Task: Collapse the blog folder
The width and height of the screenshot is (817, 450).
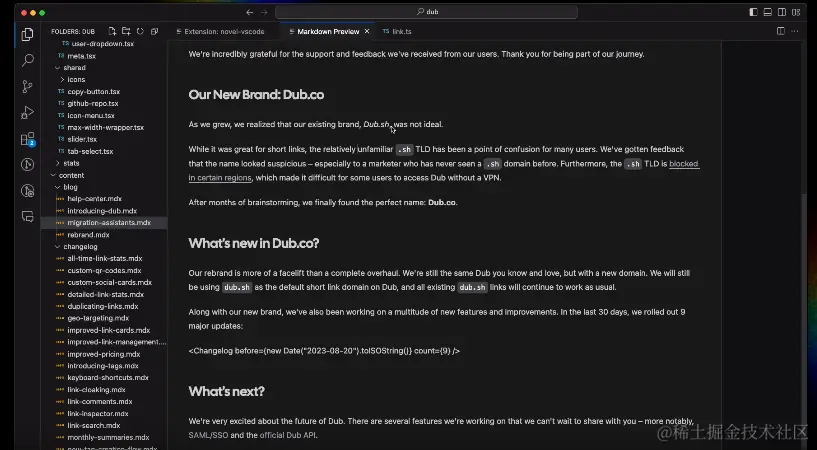Action: click(70, 187)
